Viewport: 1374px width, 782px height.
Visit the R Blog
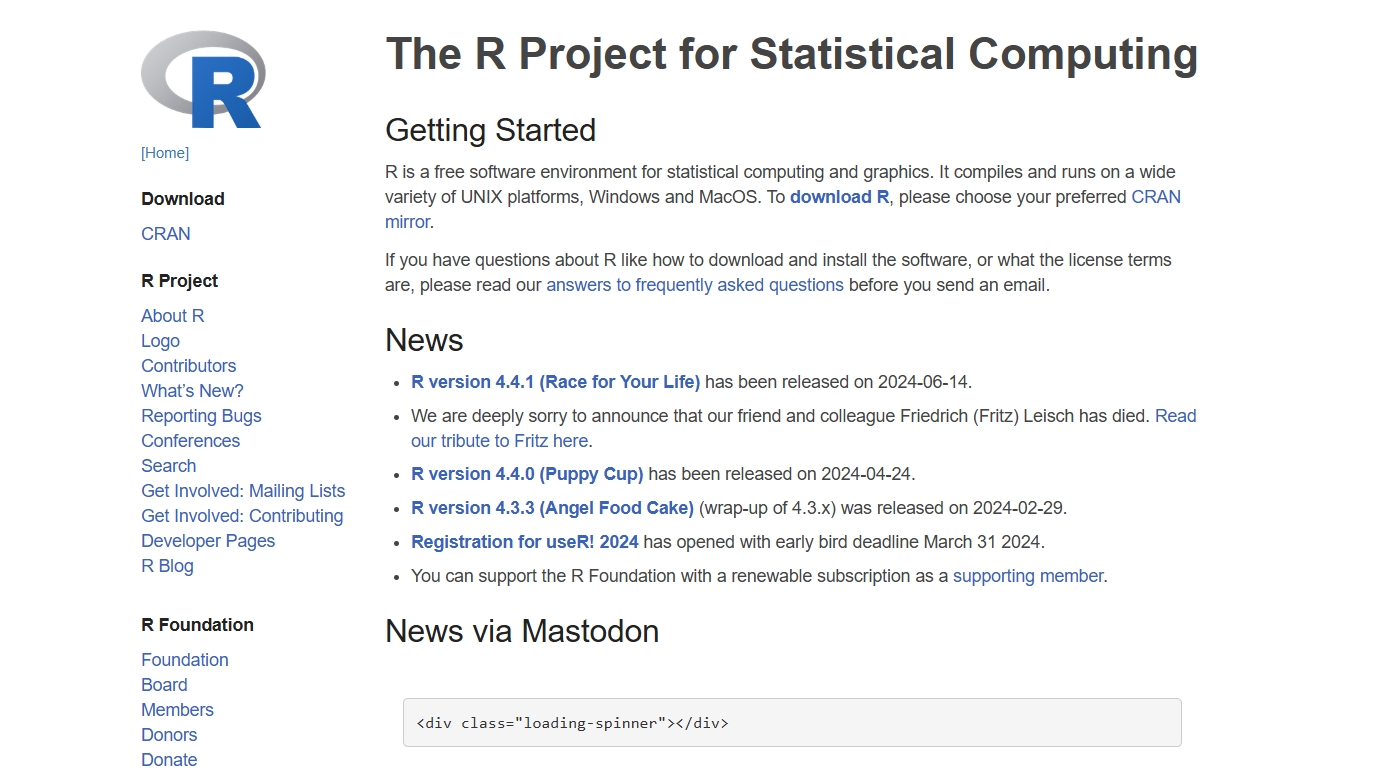click(168, 566)
